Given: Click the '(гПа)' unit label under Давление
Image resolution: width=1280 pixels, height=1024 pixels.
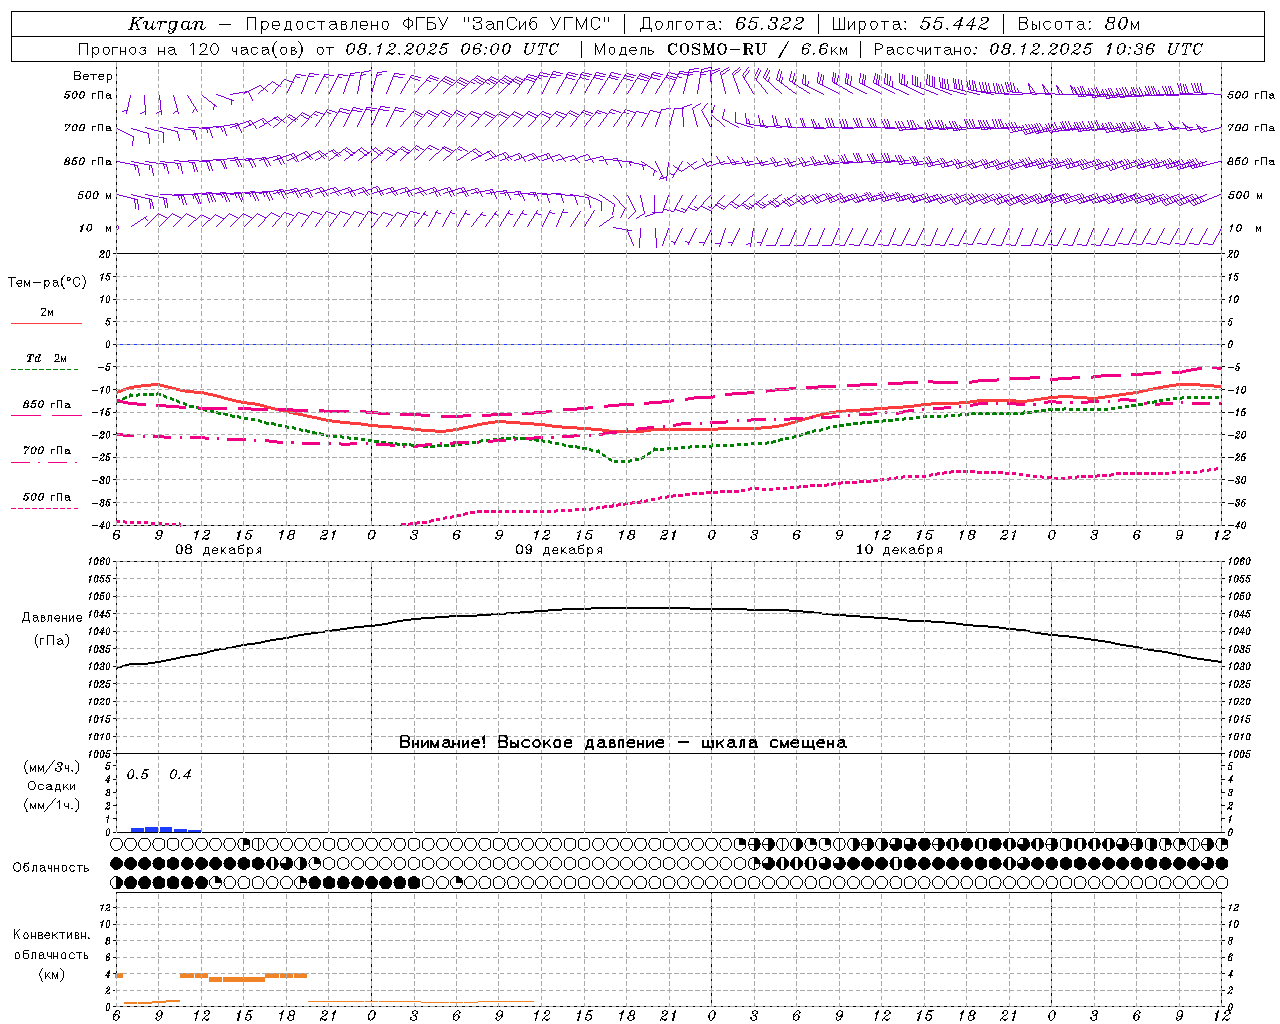Looking at the screenshot, I should [x=52, y=641].
